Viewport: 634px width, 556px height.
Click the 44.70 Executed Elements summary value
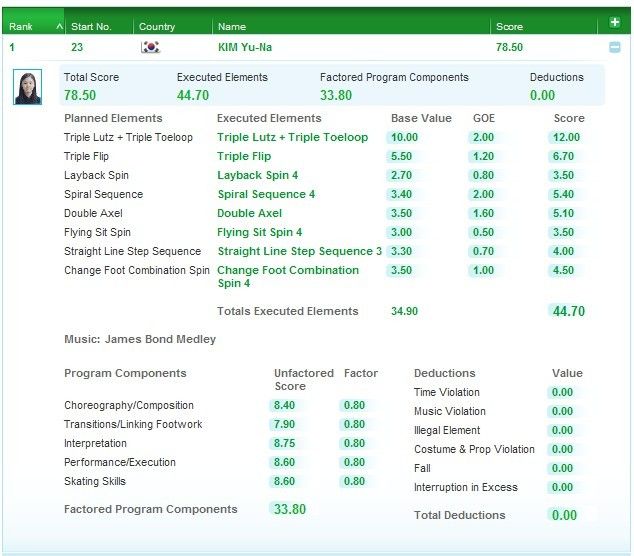[x=192, y=95]
